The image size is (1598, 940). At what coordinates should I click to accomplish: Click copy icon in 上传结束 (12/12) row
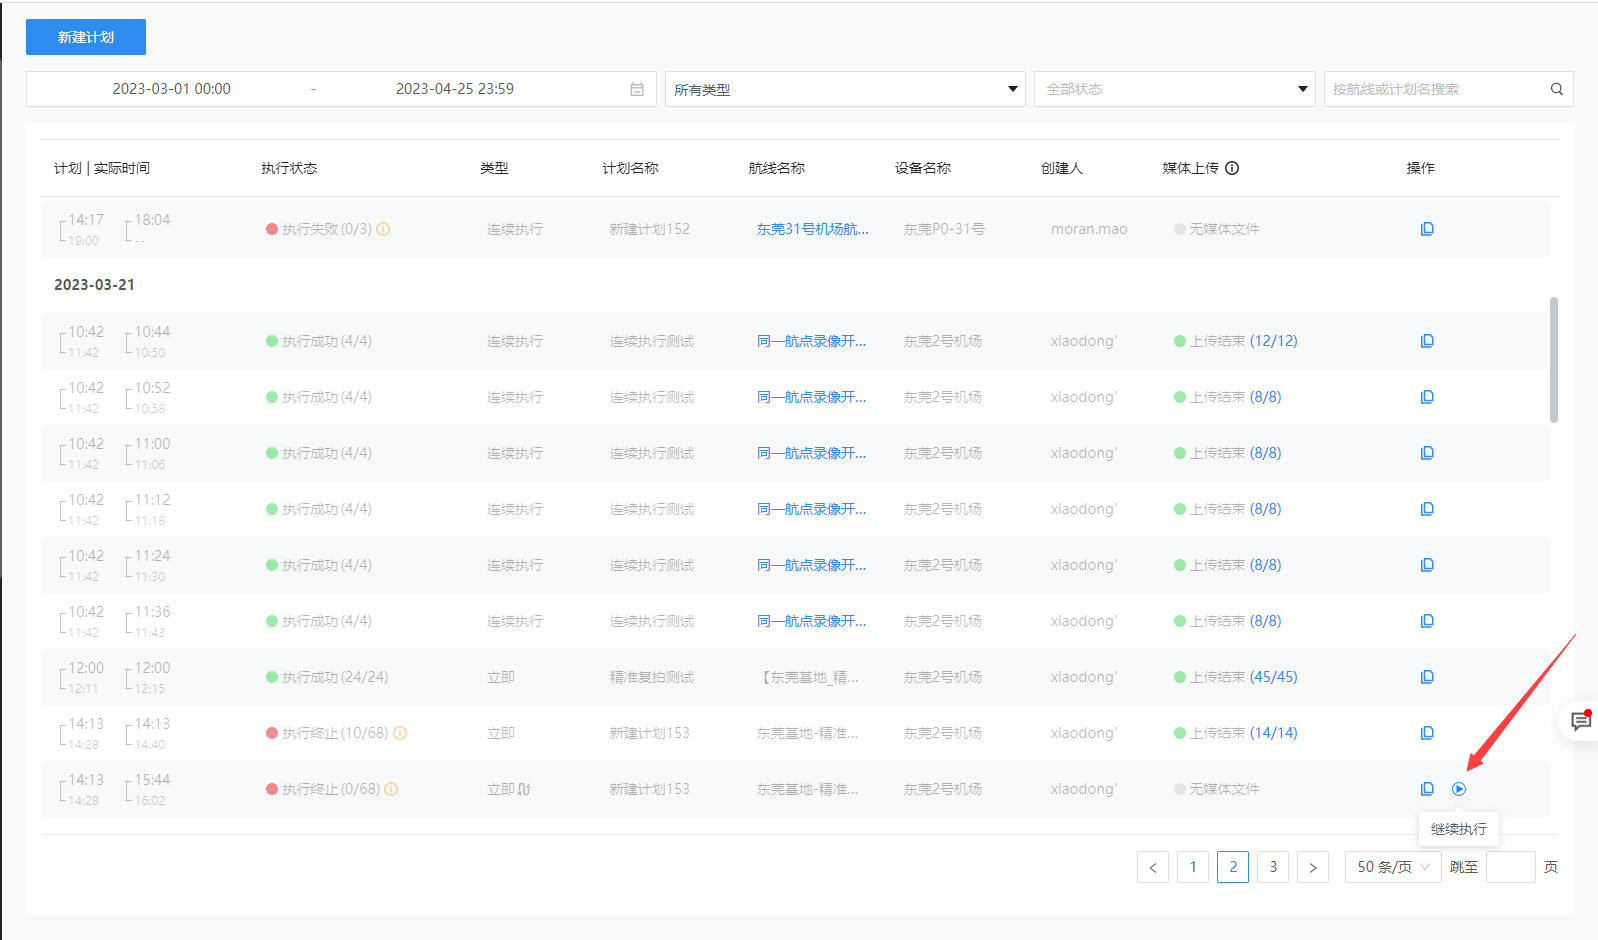coord(1427,341)
